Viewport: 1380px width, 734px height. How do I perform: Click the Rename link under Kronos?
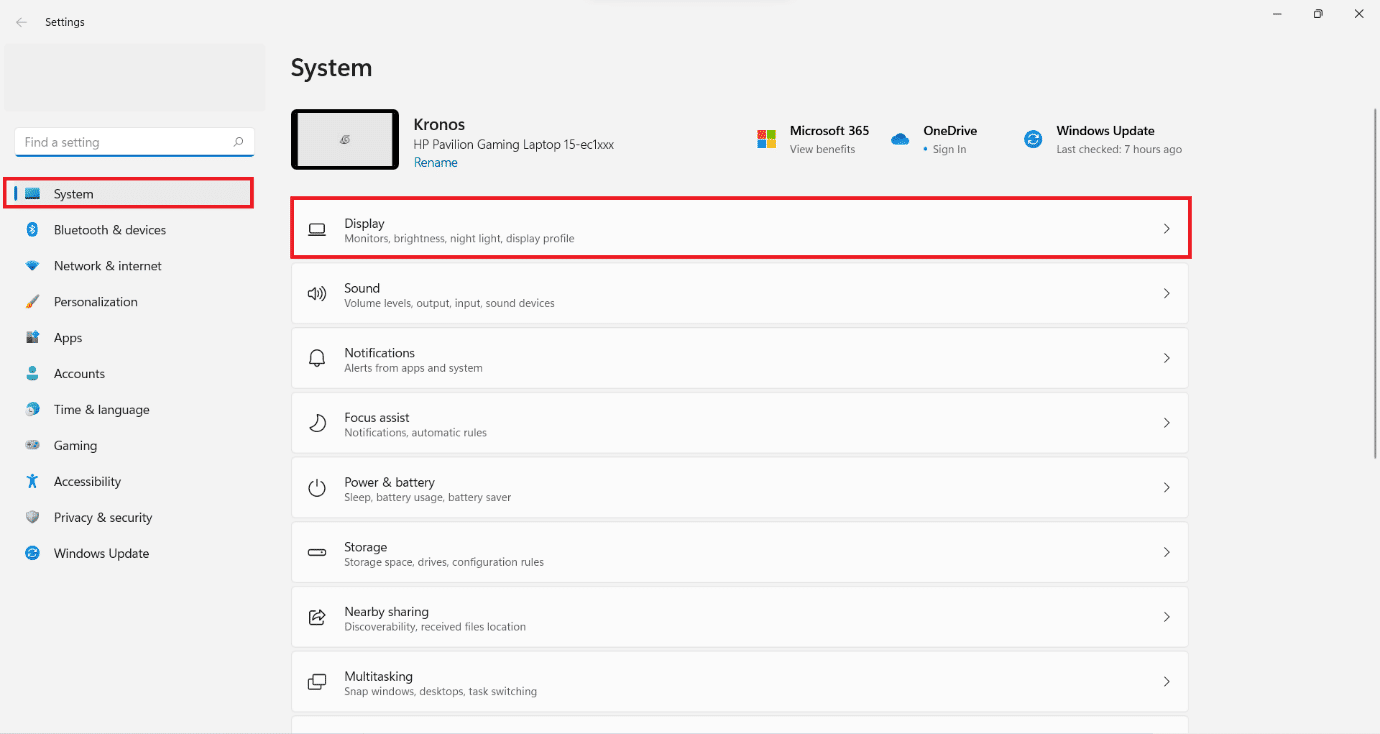pyautogui.click(x=435, y=162)
